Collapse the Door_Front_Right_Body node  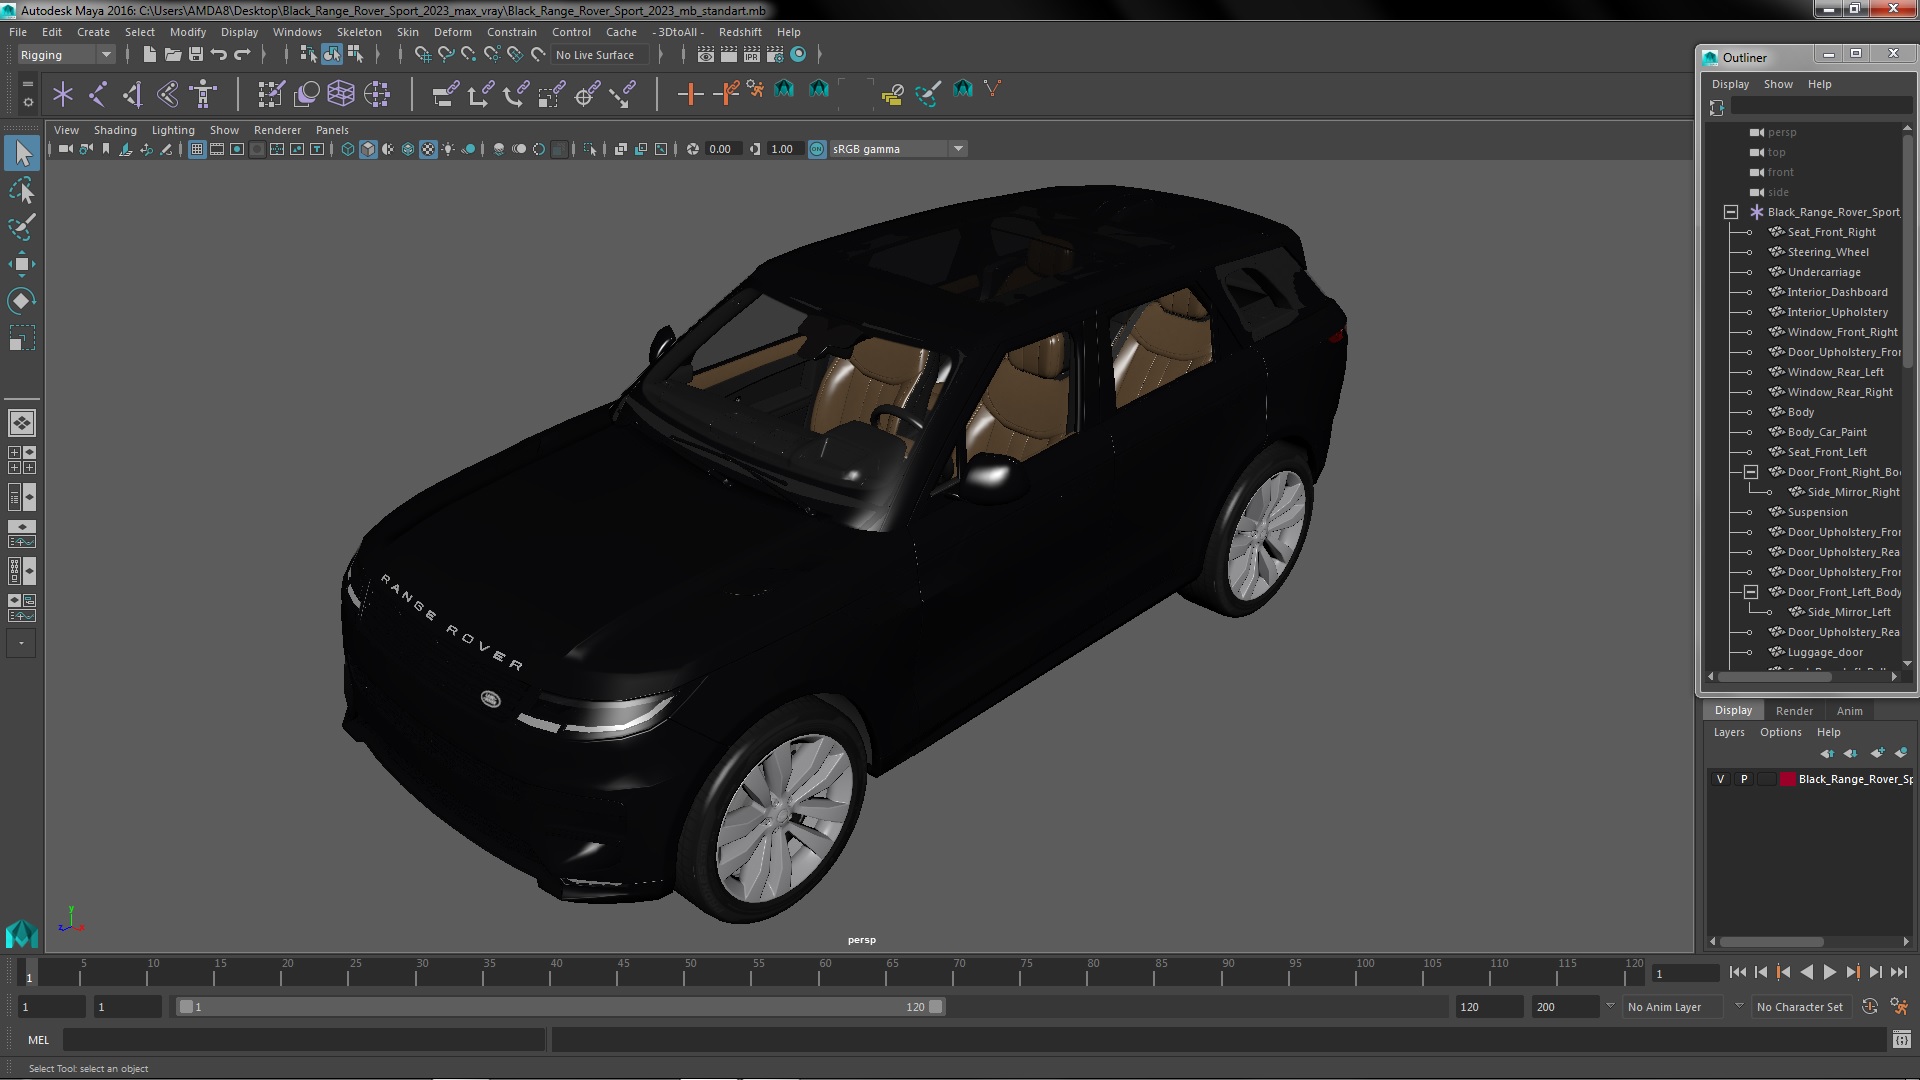[x=1751, y=472]
